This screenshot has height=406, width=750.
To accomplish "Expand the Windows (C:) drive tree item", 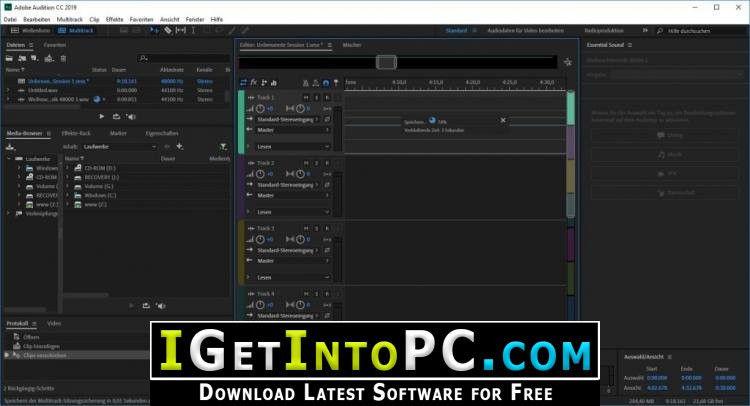I will (67, 195).
